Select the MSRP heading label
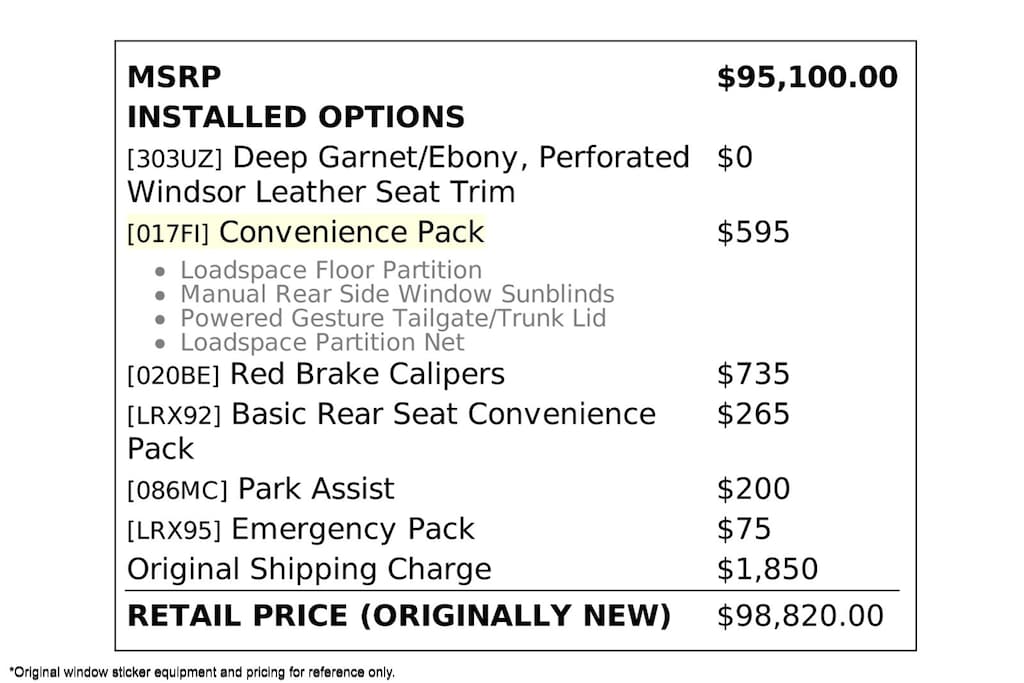 [174, 77]
